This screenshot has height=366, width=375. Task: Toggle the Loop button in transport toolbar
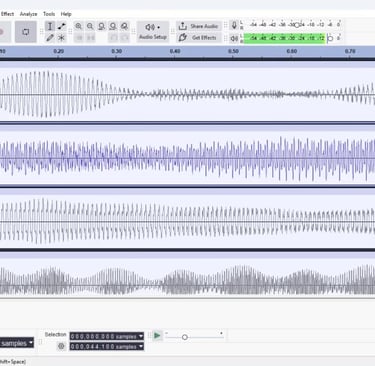(26, 32)
